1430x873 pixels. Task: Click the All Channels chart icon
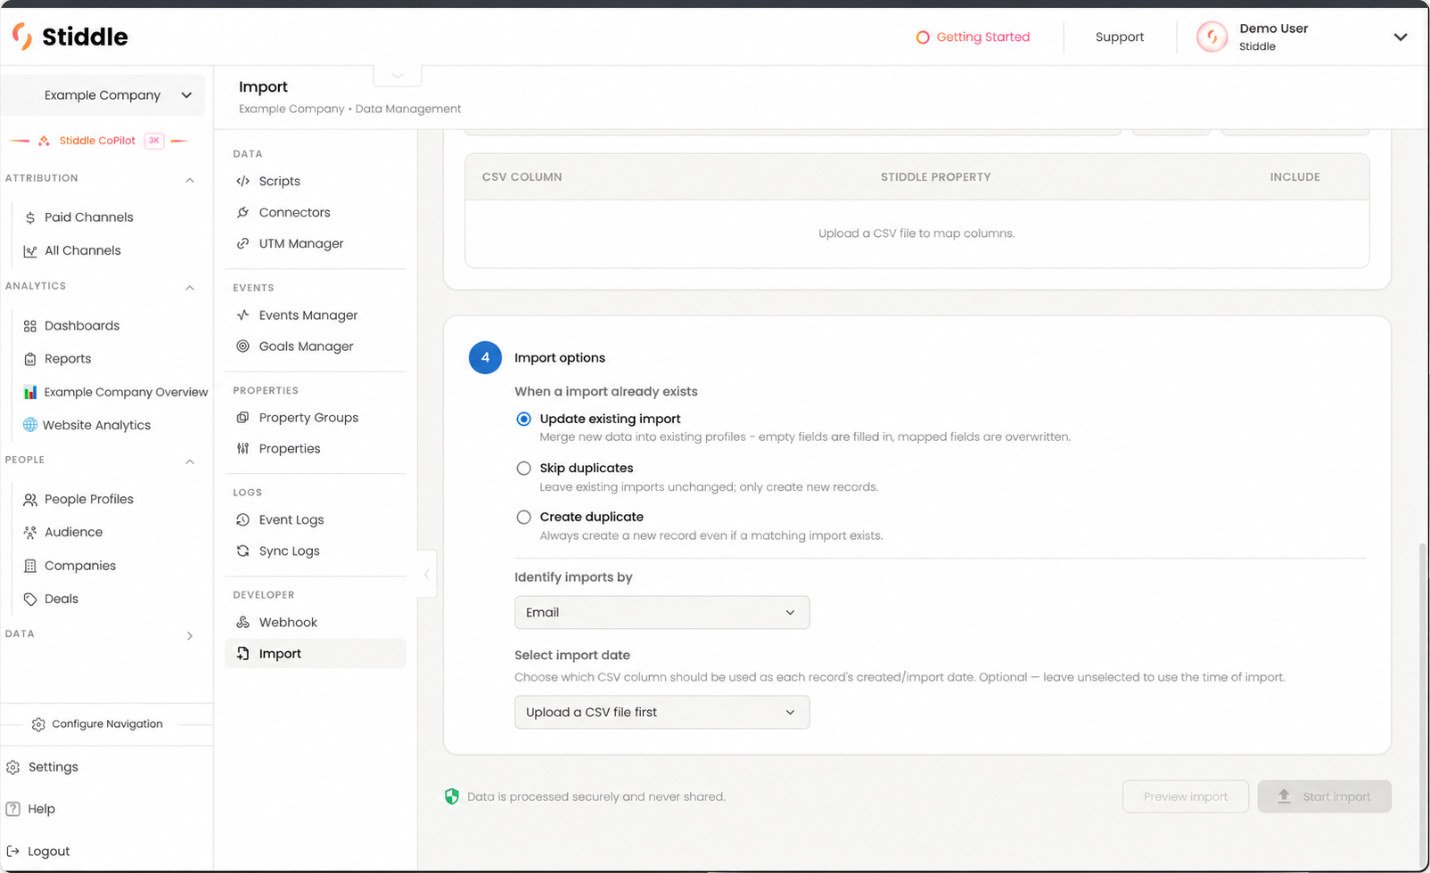(30, 251)
